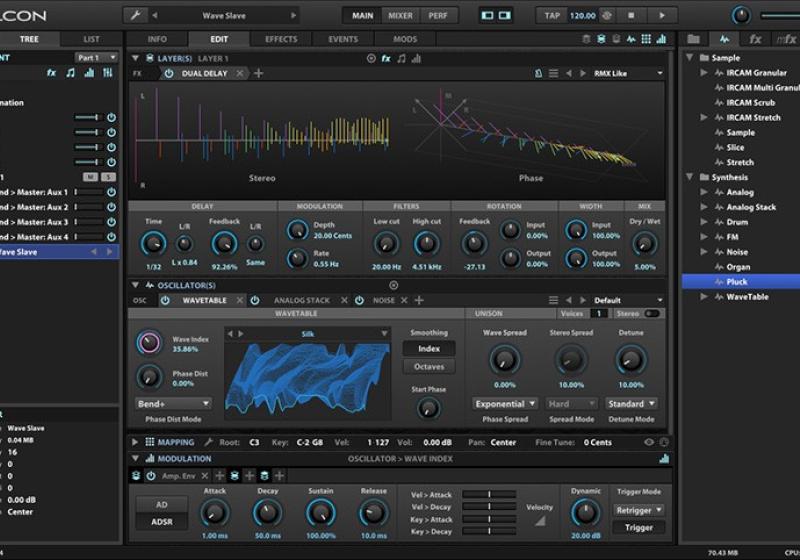Toggle power for the Dual Delay effect
This screenshot has width=800, height=560.
168,74
